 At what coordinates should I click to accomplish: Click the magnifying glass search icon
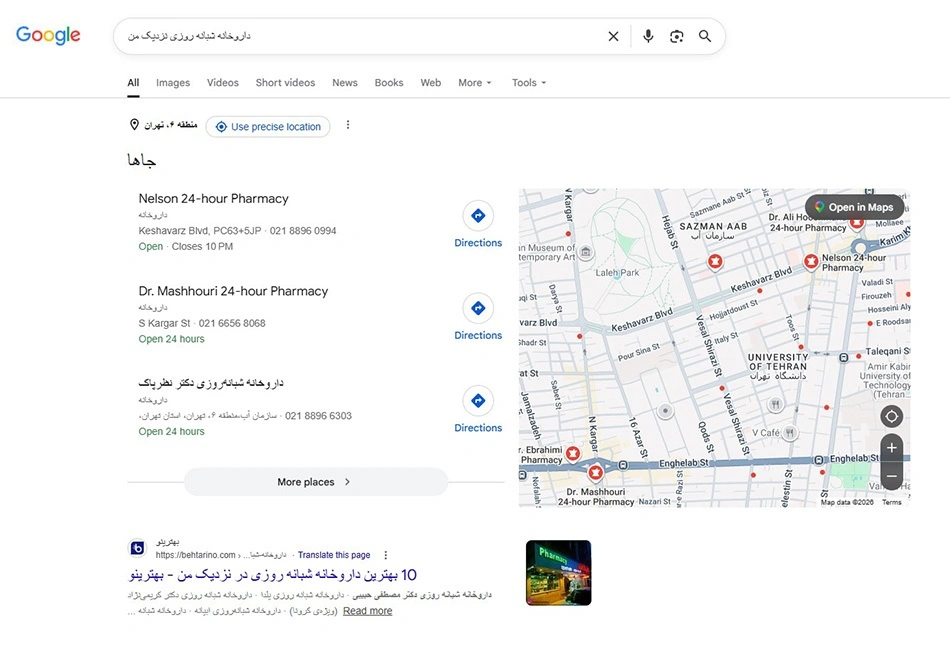tap(705, 36)
